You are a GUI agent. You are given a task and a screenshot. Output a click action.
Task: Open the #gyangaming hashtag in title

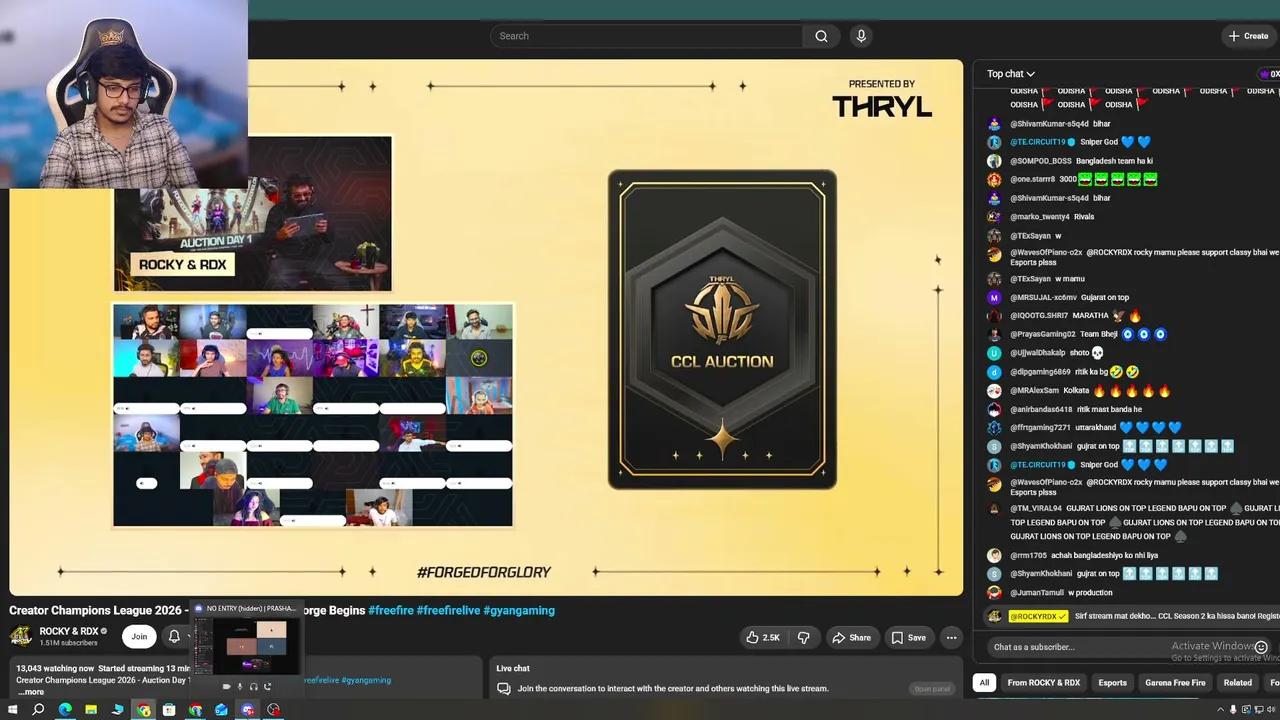click(x=519, y=610)
